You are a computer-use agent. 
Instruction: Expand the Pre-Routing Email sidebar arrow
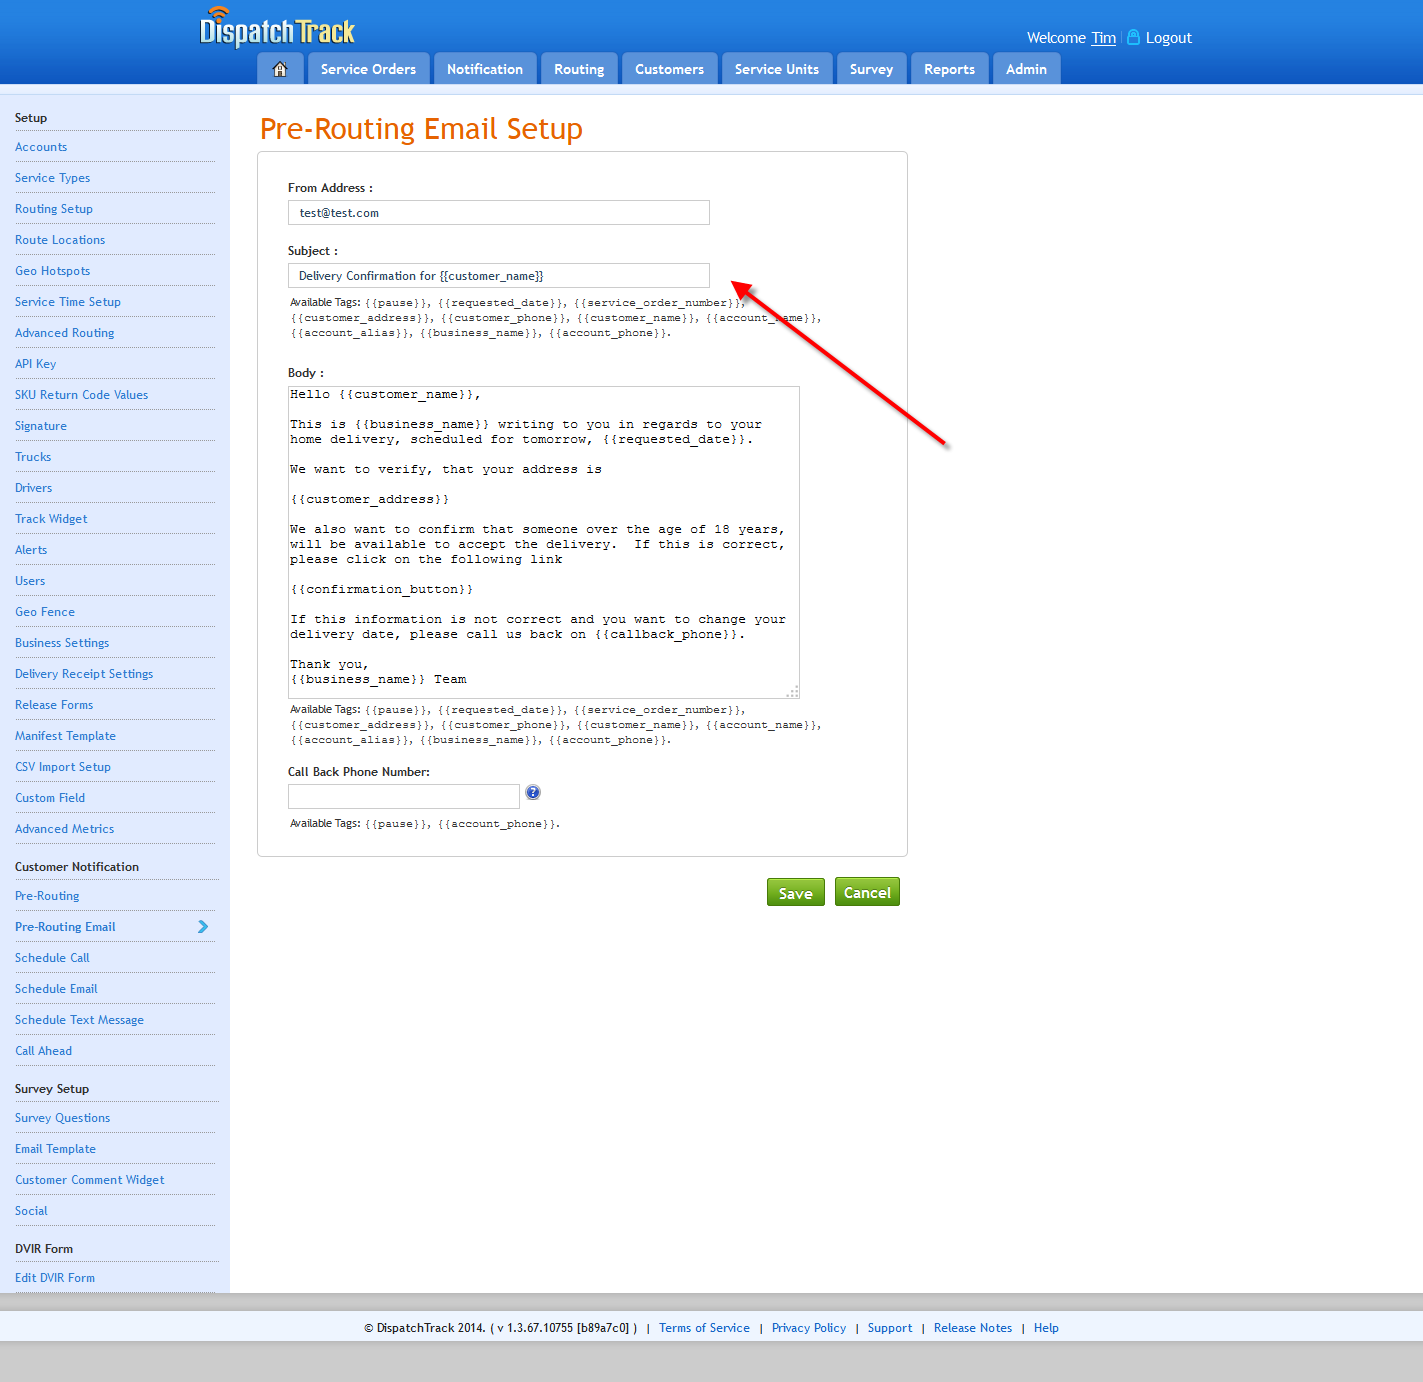tap(202, 927)
